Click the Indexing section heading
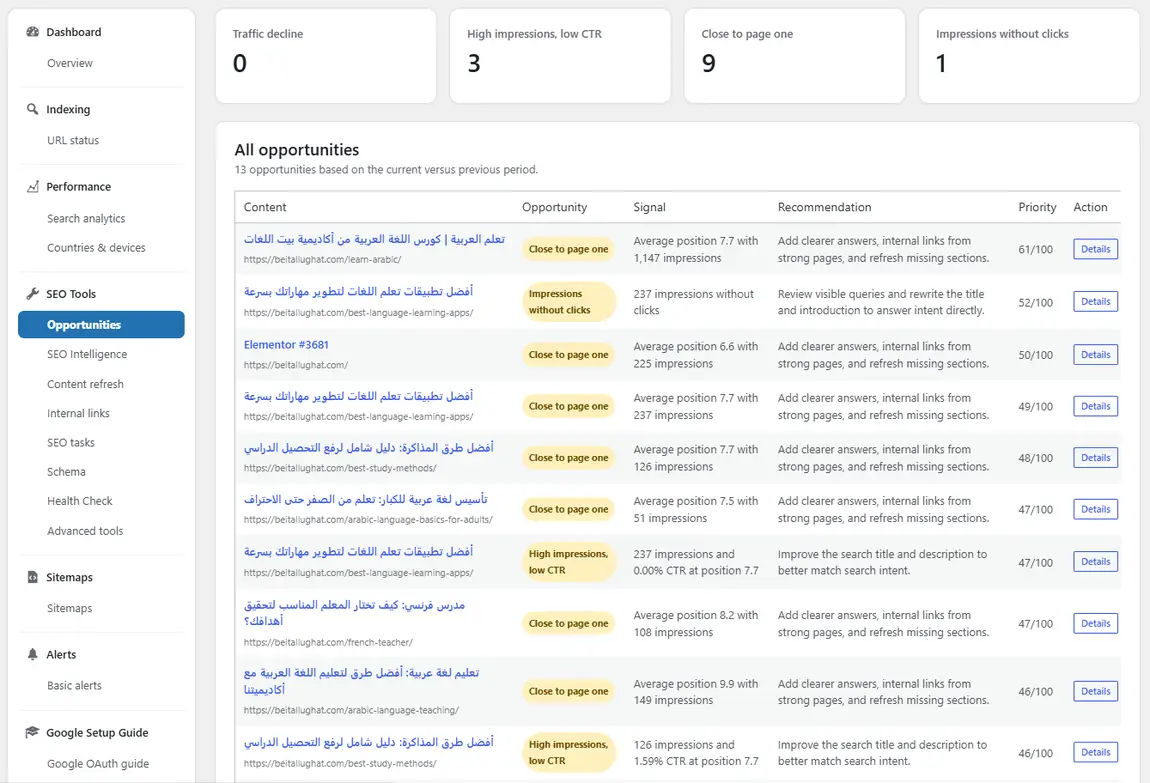 click(x=68, y=109)
